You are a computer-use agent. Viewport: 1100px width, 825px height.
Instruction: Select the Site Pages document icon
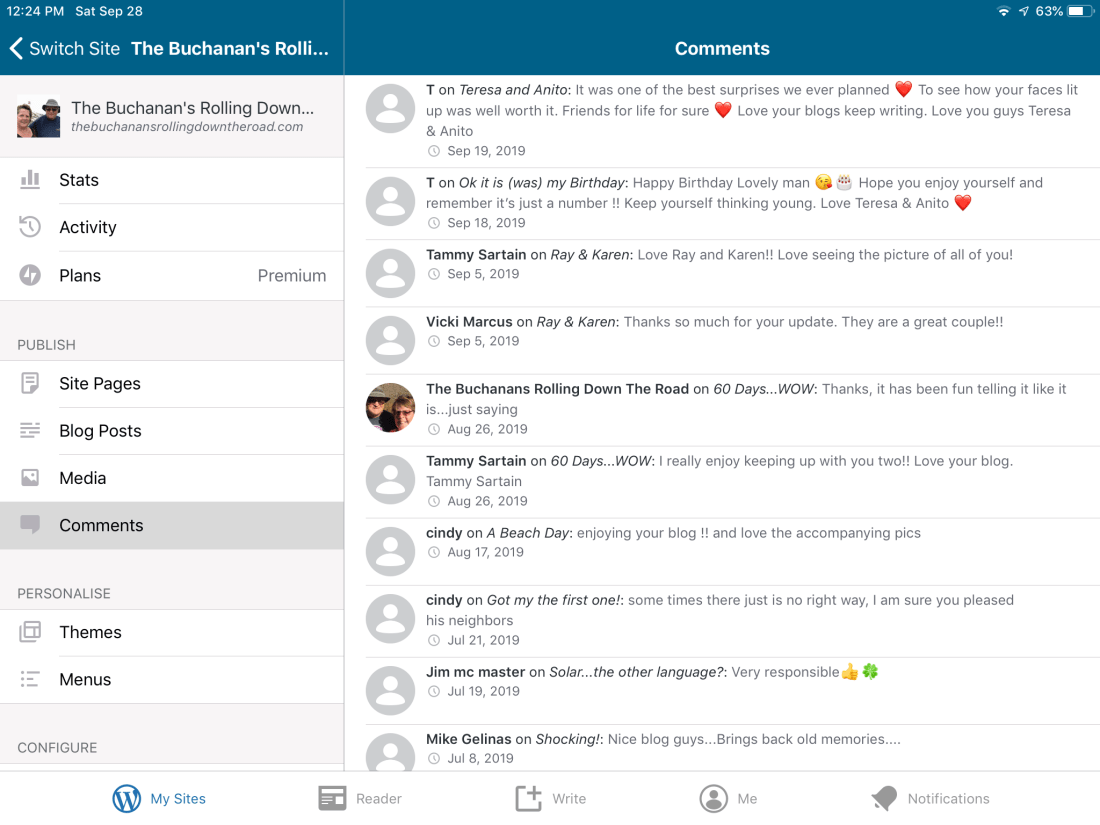(x=30, y=383)
